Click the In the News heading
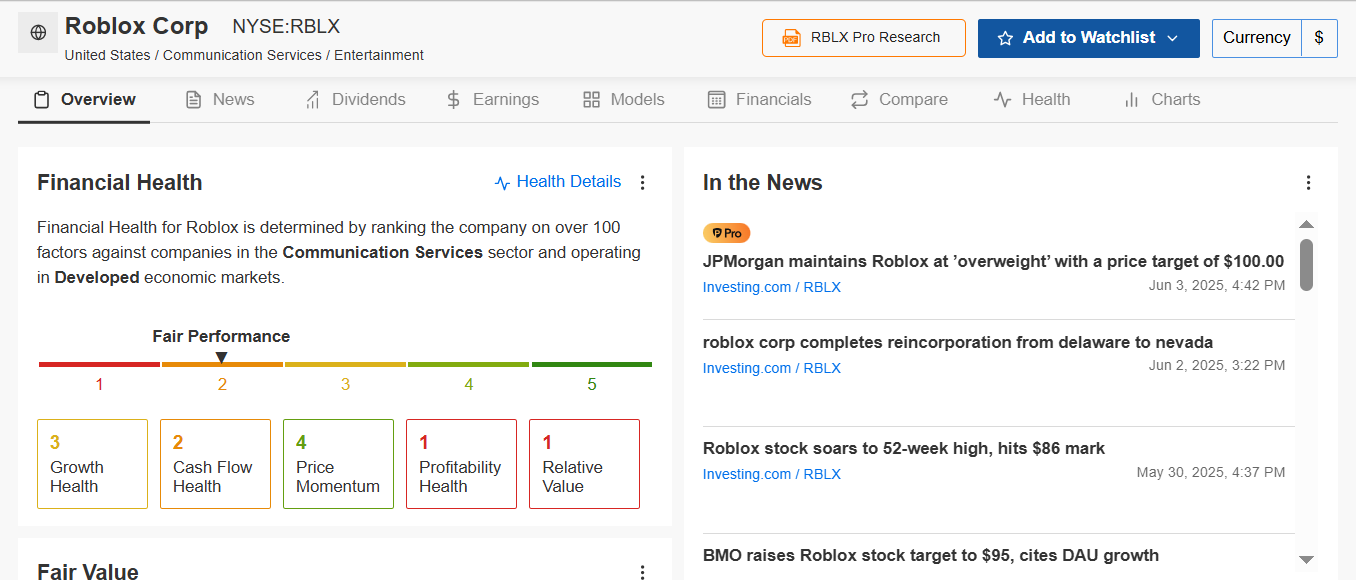The width and height of the screenshot is (1356, 580). point(763,182)
